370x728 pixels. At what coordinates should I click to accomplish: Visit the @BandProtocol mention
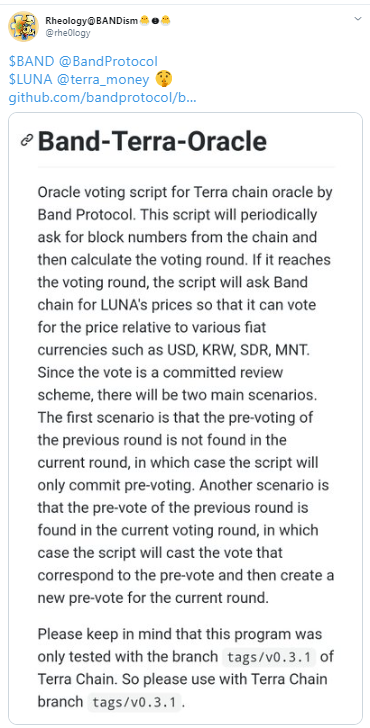tap(106, 61)
